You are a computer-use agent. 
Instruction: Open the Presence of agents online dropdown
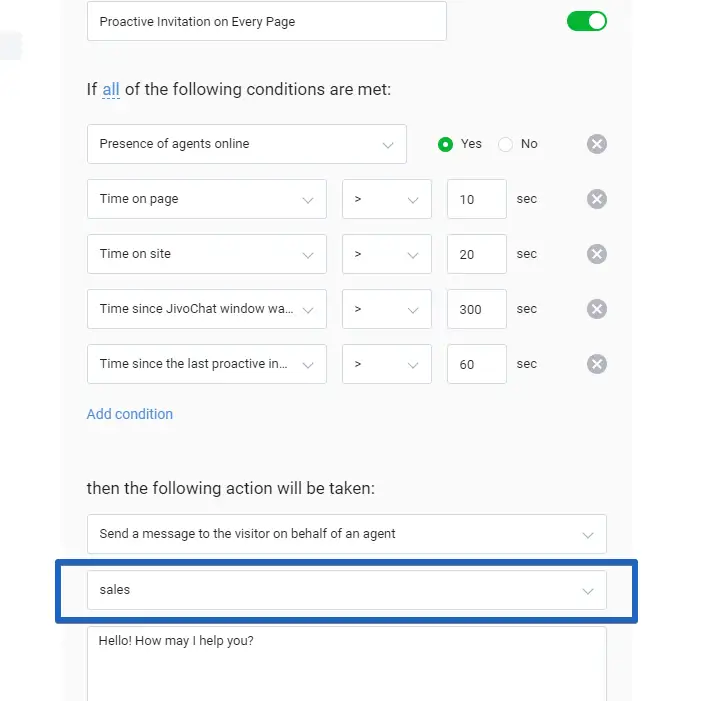[x=246, y=144]
